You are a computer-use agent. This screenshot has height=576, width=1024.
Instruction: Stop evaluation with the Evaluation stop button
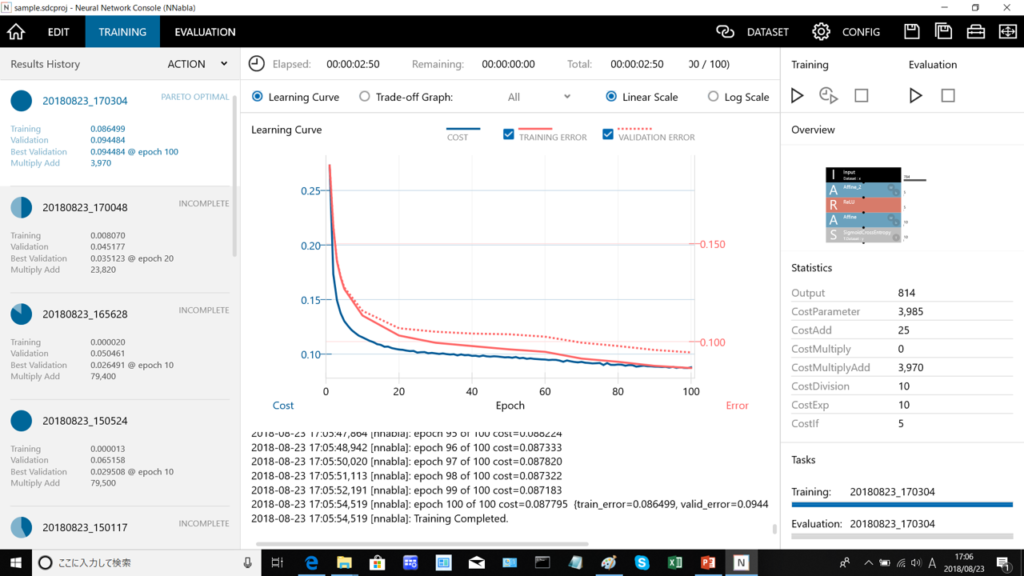click(x=948, y=95)
